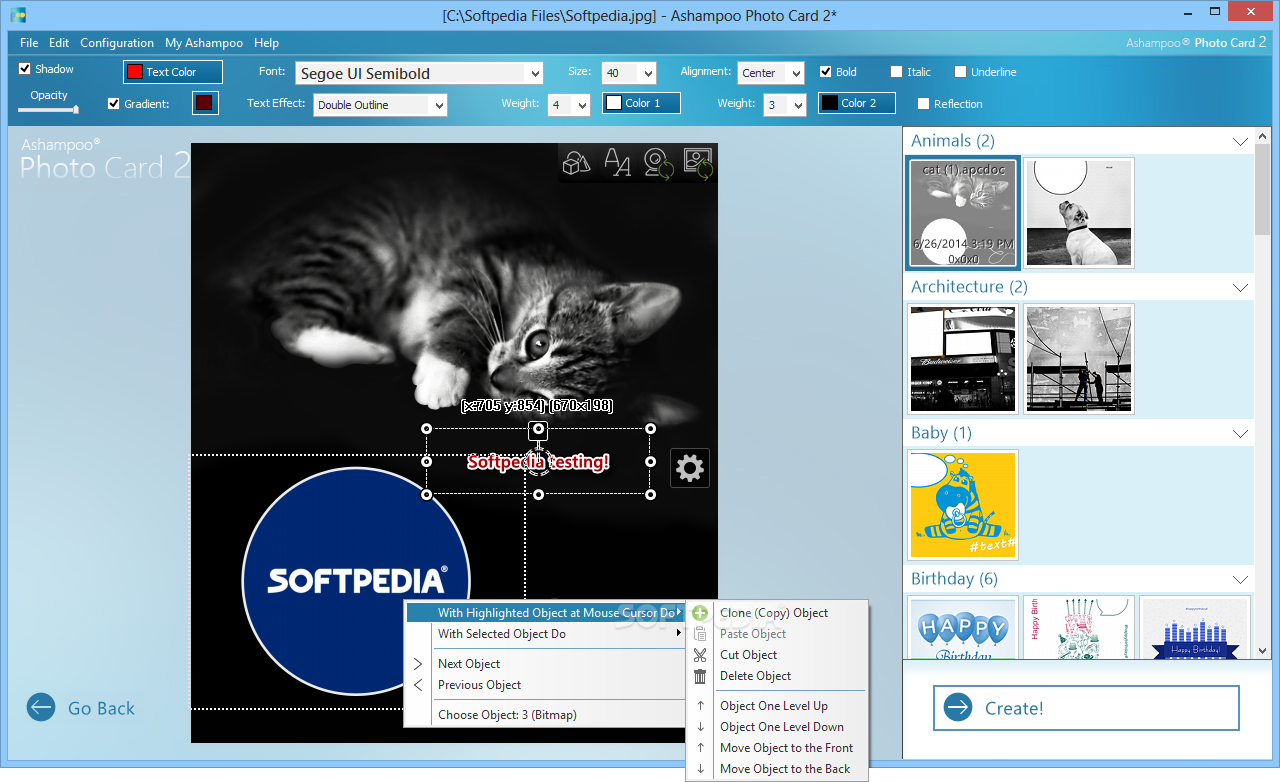The image size is (1280, 782).
Task: Open the Weight dropdown set to 3
Action: 785,105
